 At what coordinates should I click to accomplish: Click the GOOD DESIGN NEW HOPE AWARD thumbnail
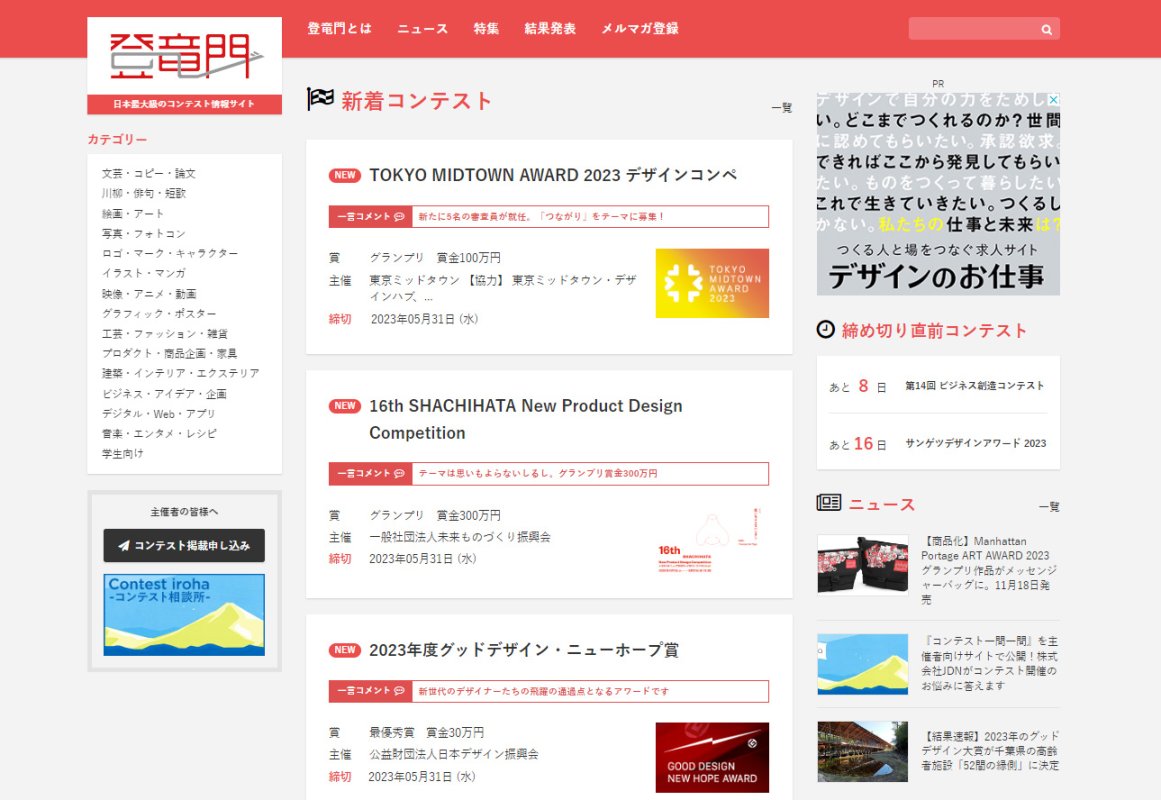[x=712, y=757]
